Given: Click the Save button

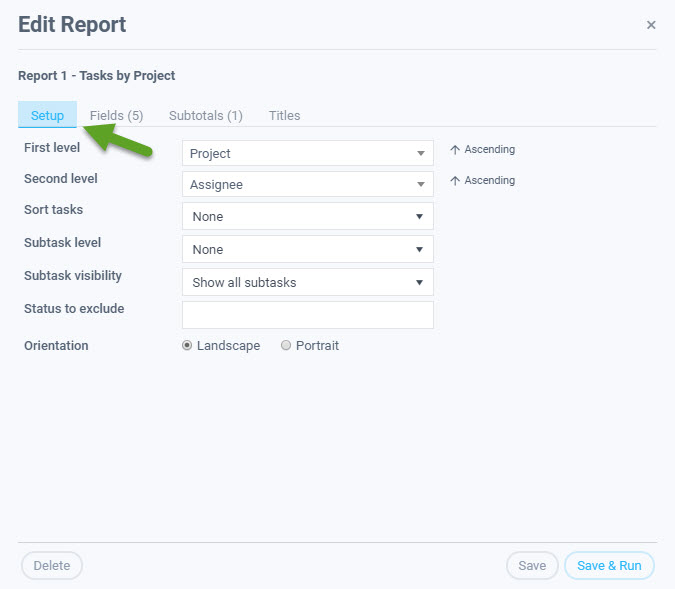Looking at the screenshot, I should point(532,565).
